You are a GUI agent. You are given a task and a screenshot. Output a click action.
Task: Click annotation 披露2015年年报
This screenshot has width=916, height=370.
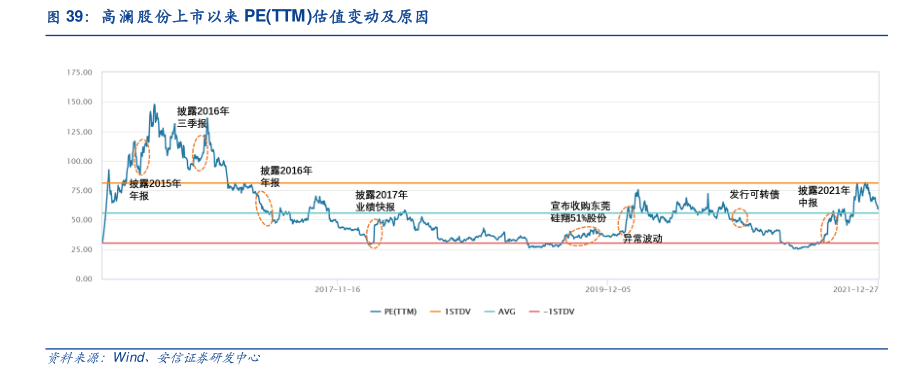pos(155,190)
